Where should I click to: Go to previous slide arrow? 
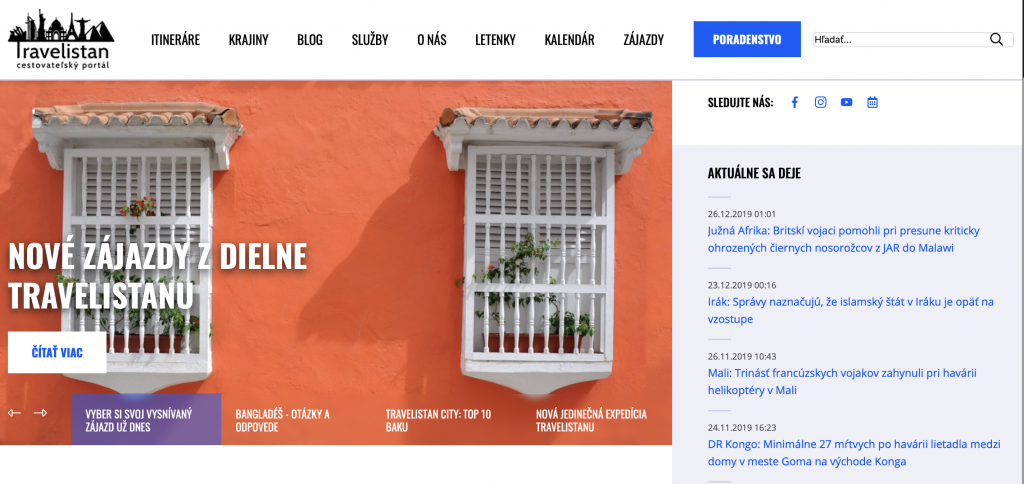[14, 413]
